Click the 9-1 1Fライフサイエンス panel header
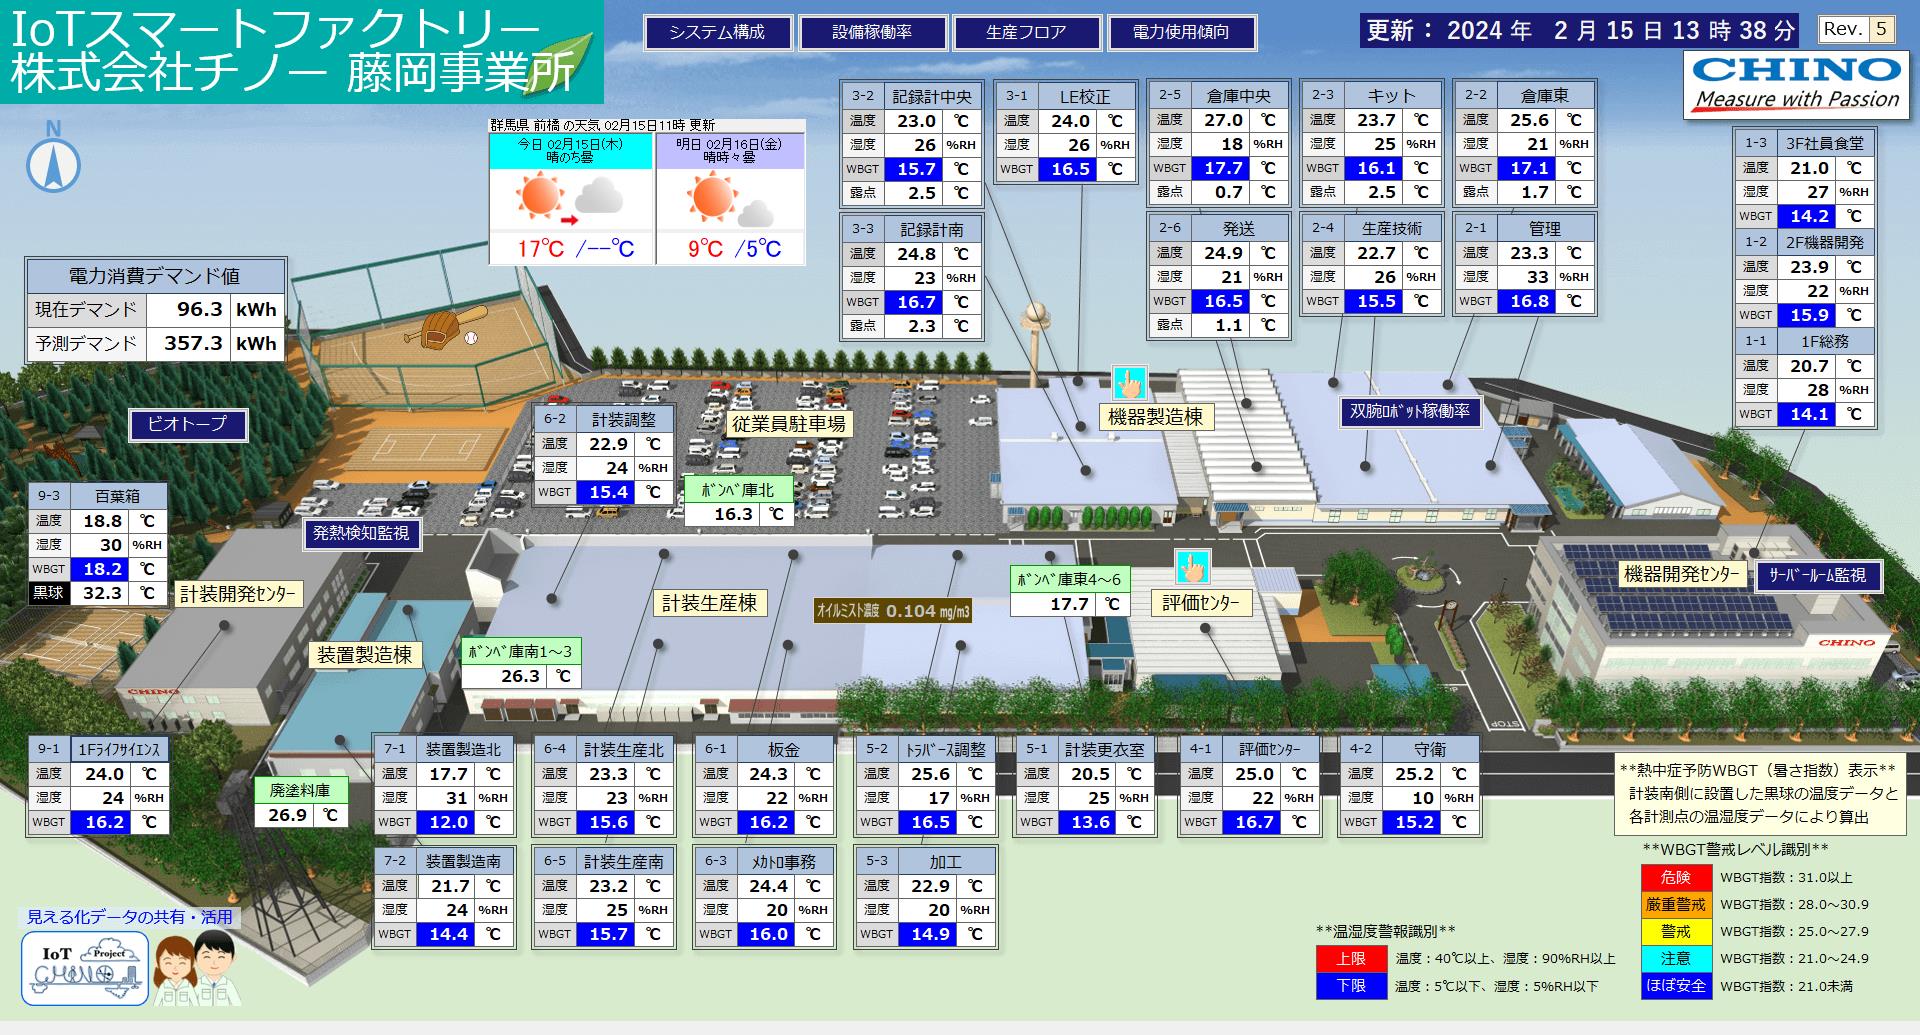1920x1035 pixels. click(98, 749)
